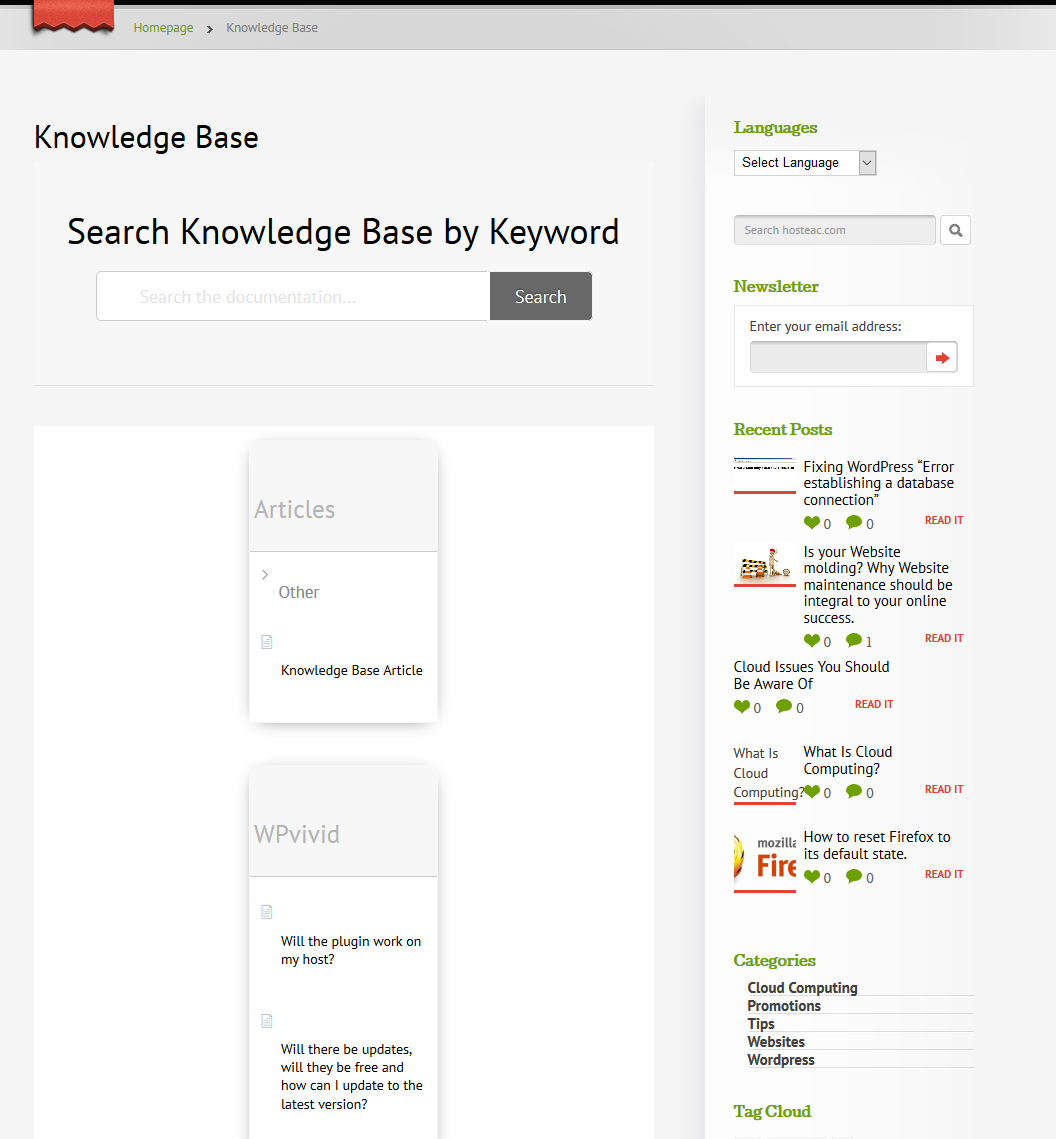Click the documentation search input field
Screen dimensions: 1056x1139
click(x=293, y=297)
